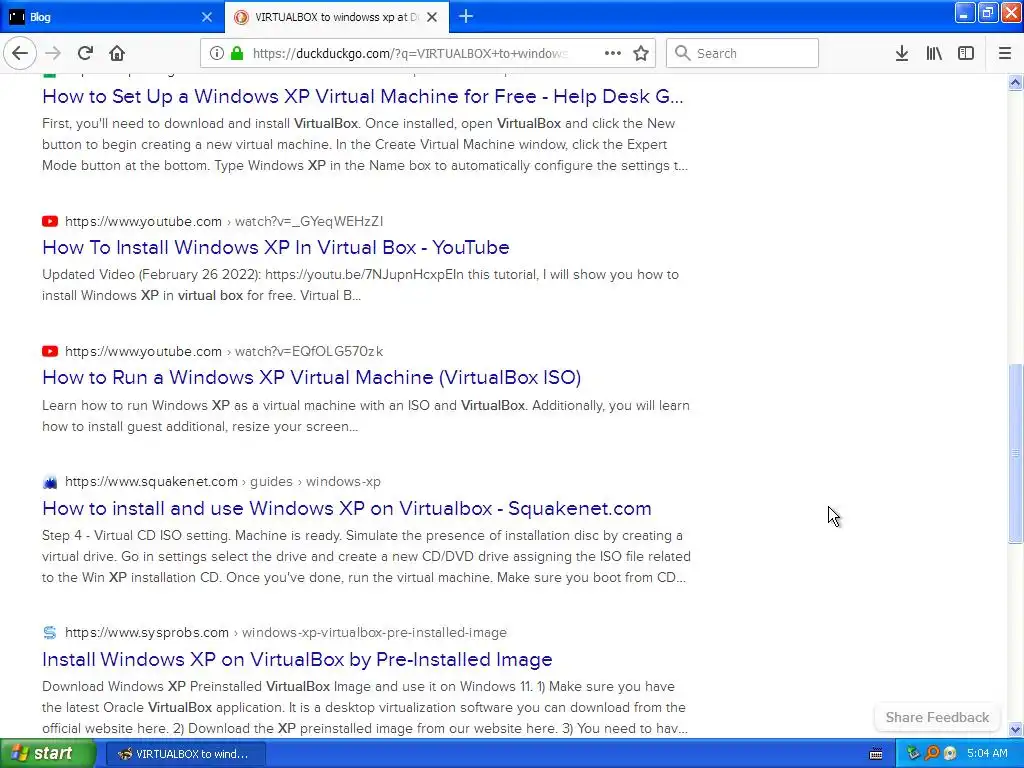Viewport: 1024px width, 768px height.
Task: Go back to the previous page
Action: tap(20, 53)
